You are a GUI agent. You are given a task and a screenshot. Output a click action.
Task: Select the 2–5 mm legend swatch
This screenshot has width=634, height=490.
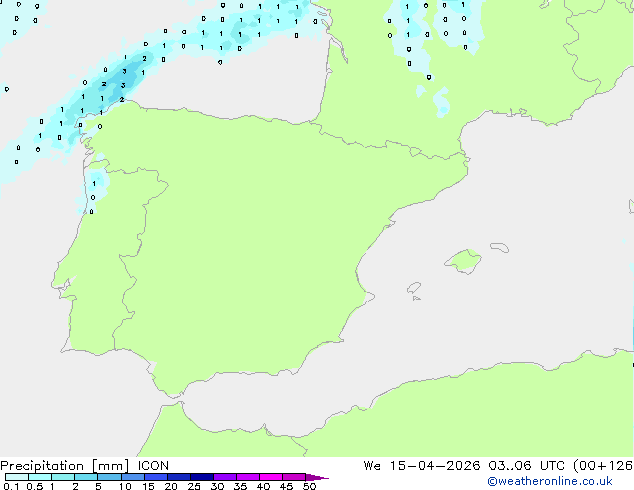86,477
